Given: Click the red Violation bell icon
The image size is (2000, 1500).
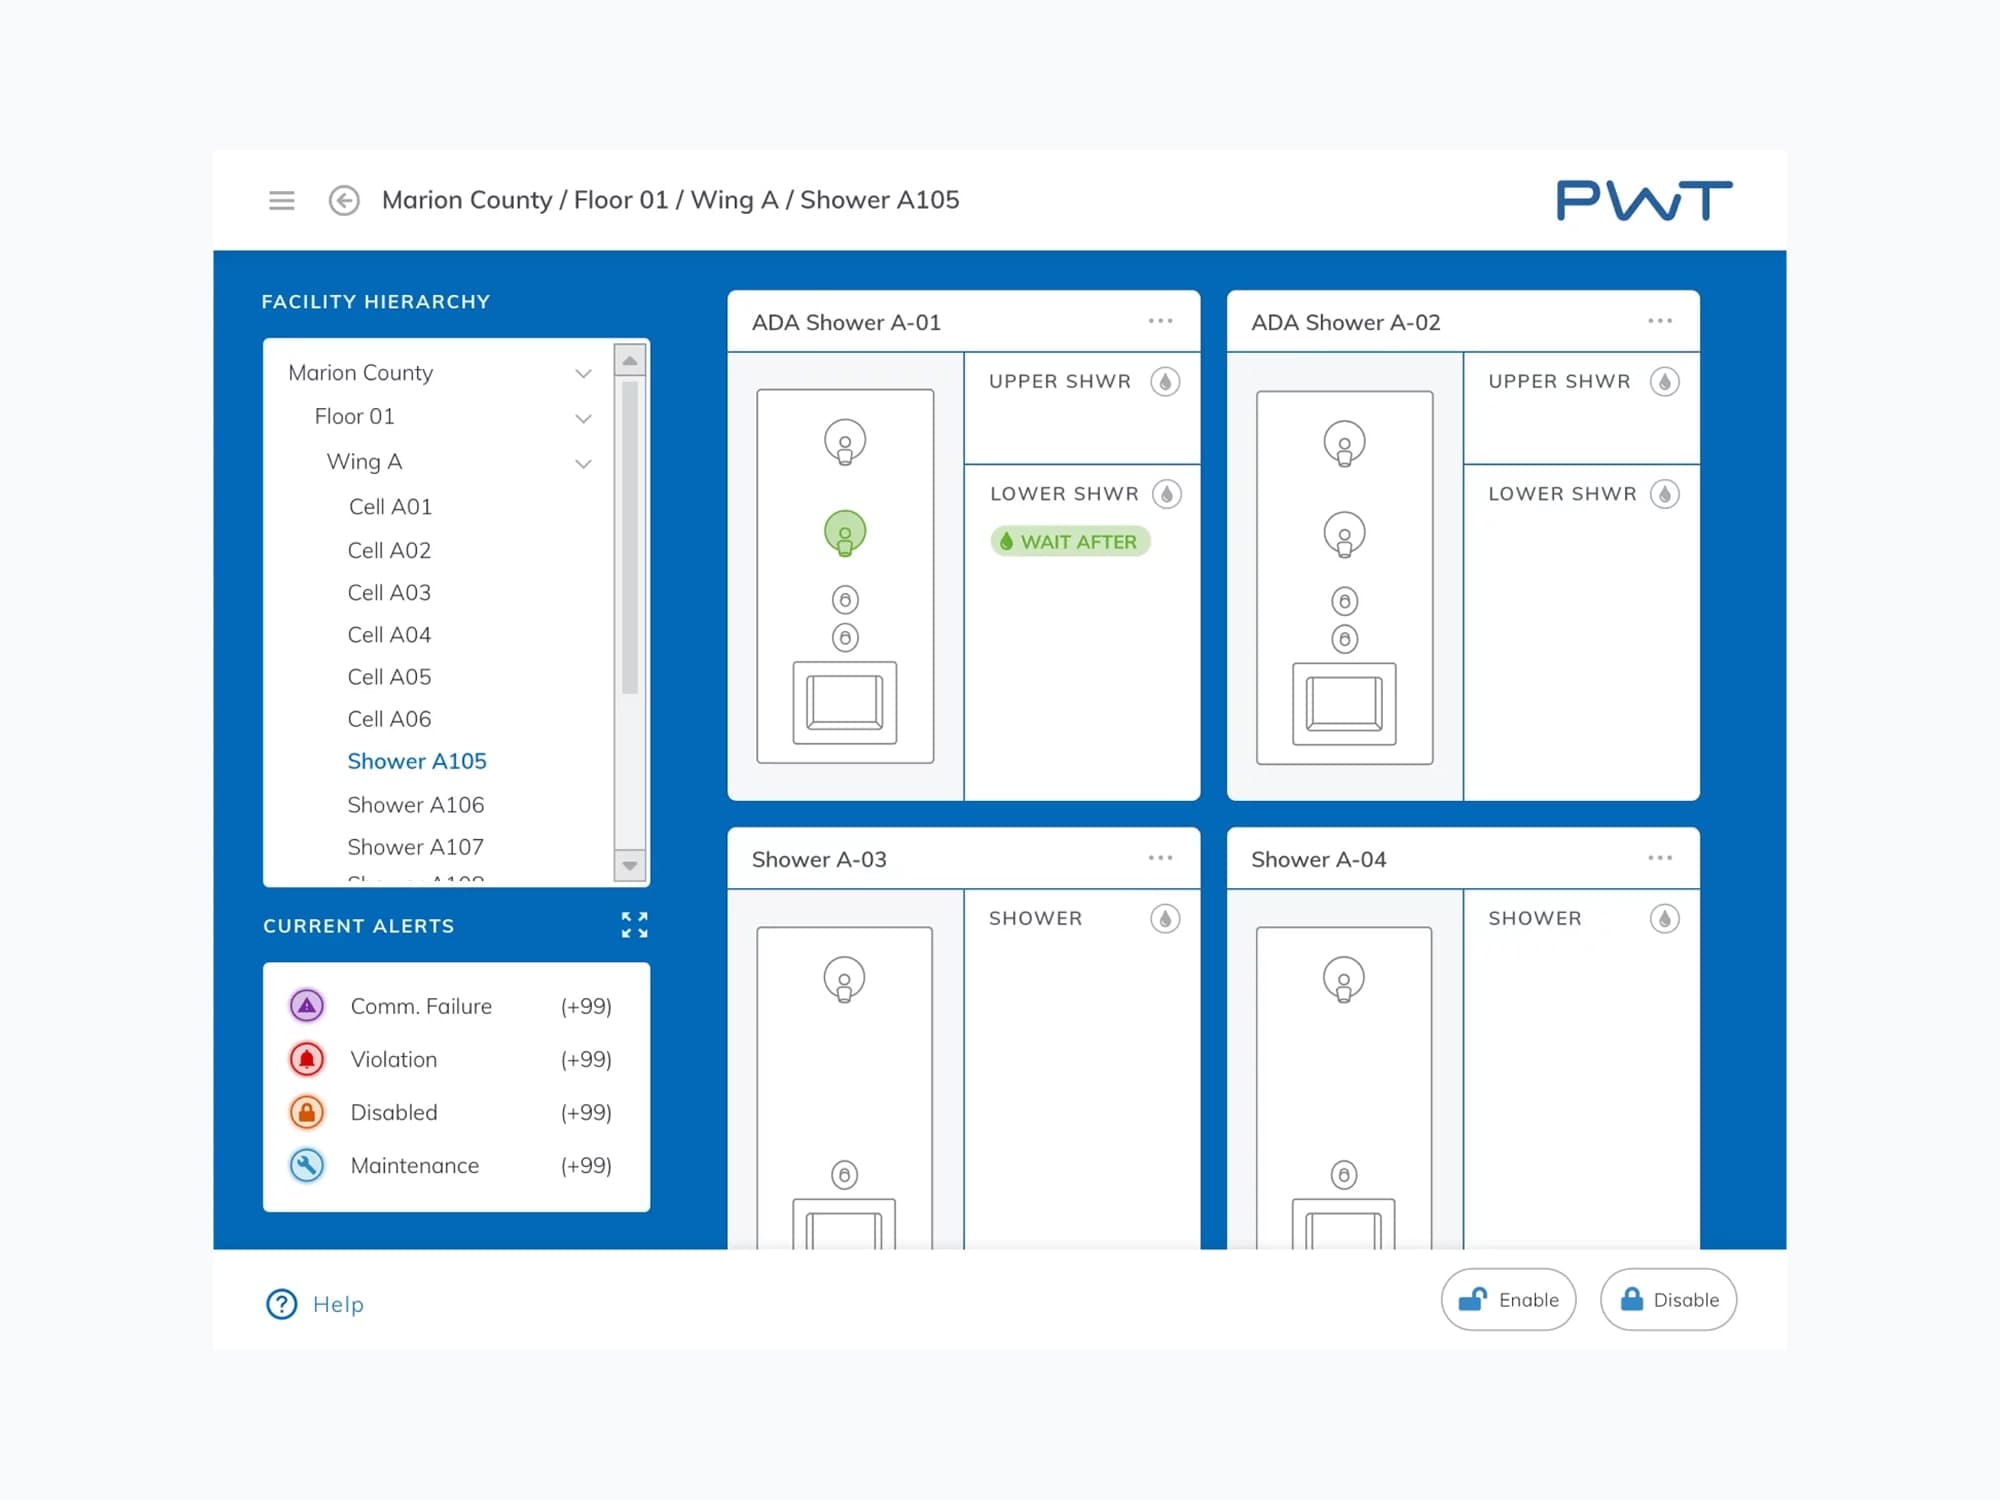Looking at the screenshot, I should [x=307, y=1059].
